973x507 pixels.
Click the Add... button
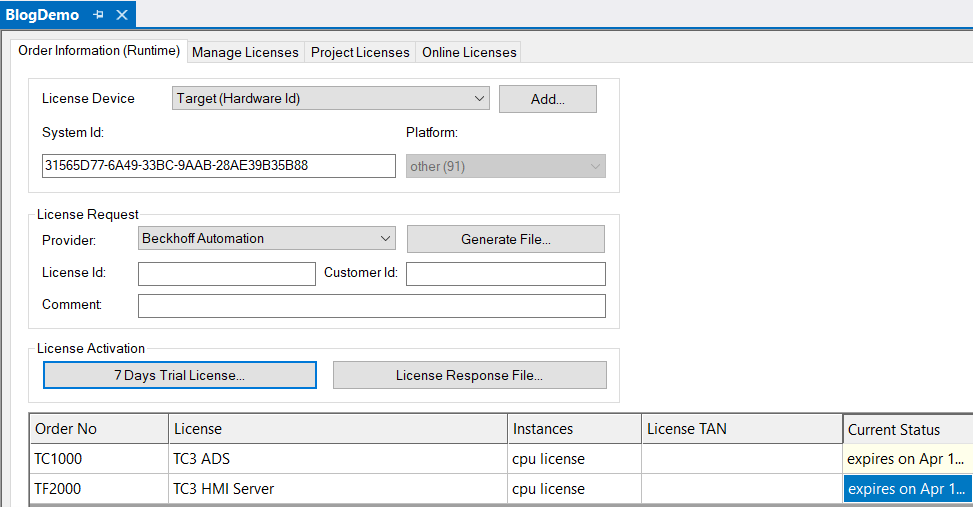[548, 99]
